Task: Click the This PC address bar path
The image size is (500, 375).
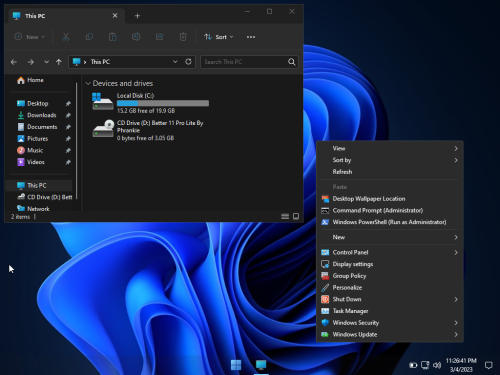Action: click(100, 62)
